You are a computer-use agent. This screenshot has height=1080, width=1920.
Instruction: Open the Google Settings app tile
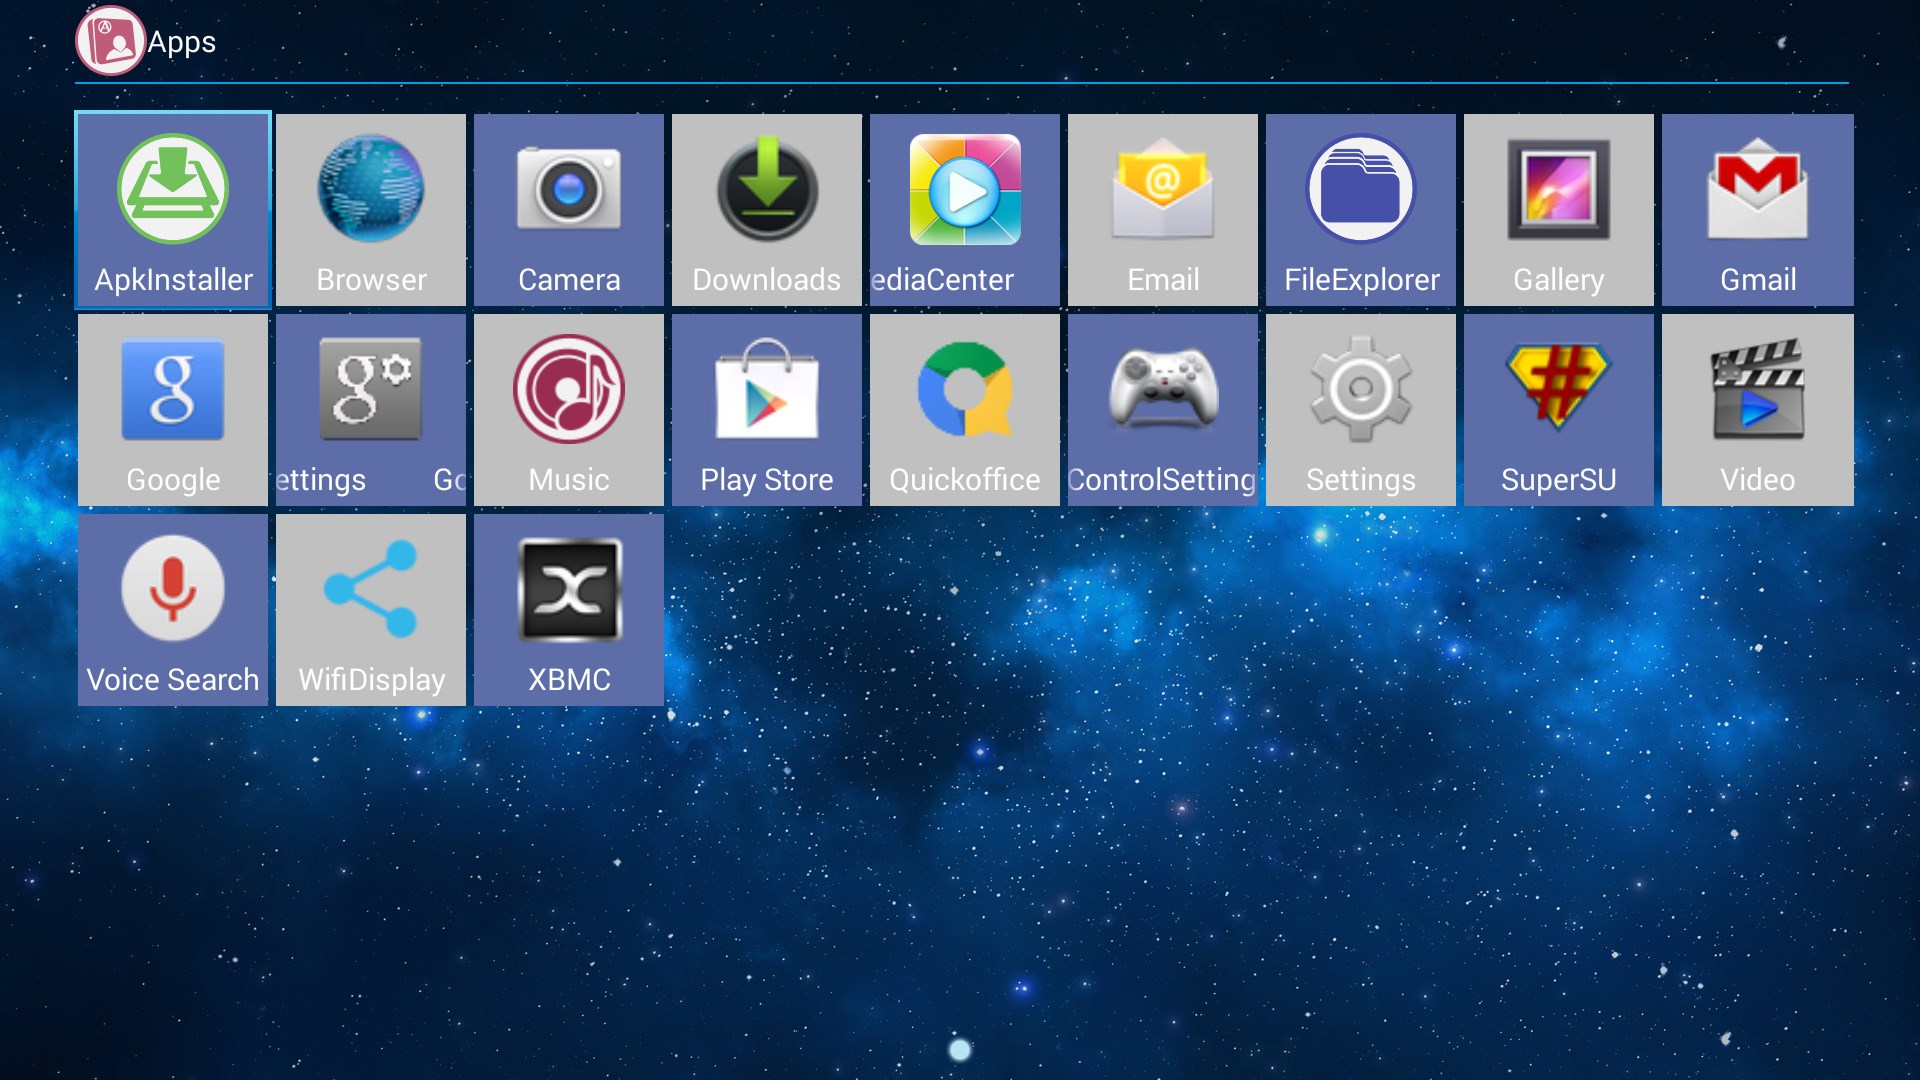[371, 410]
